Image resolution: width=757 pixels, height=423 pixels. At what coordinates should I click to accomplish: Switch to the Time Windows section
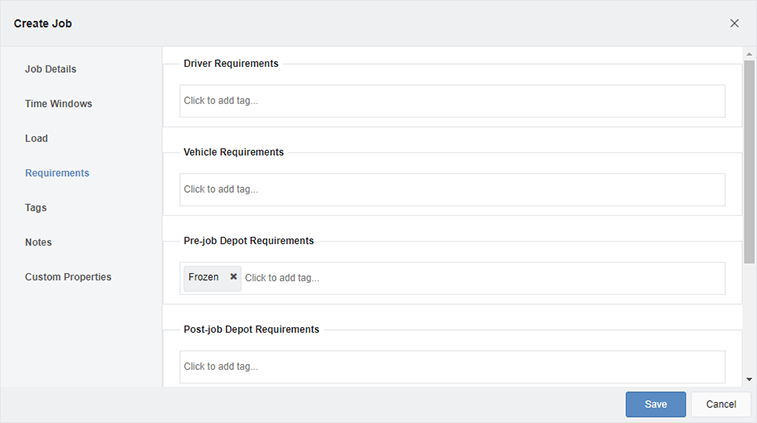59,104
